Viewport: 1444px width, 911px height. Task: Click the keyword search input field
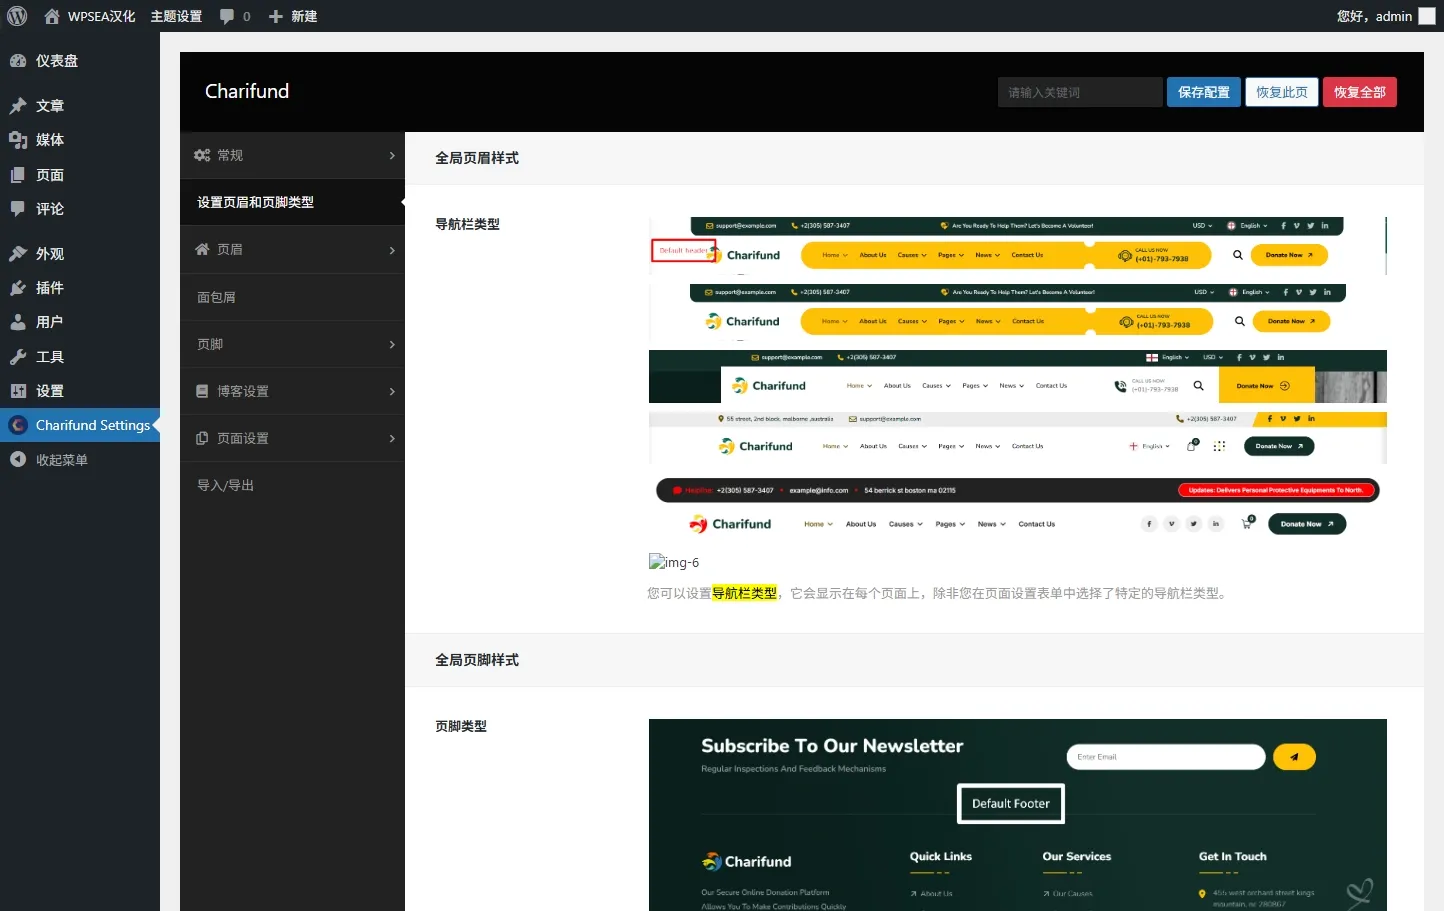tap(1079, 92)
